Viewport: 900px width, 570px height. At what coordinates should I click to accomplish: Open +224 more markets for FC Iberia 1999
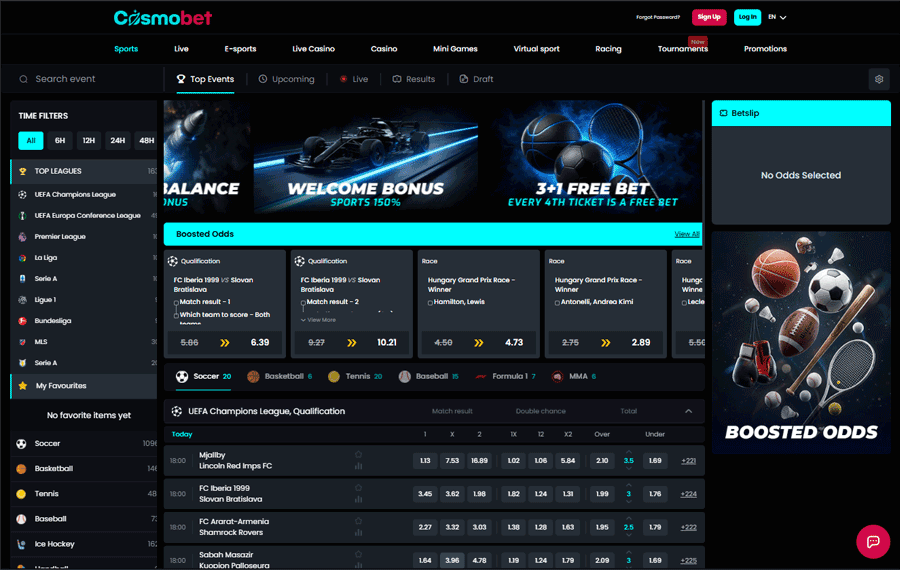(688, 494)
